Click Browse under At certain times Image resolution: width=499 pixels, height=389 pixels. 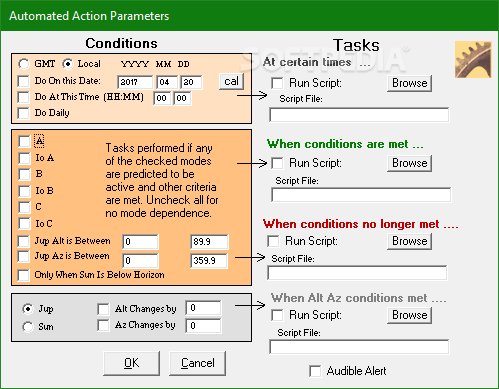[x=409, y=83]
